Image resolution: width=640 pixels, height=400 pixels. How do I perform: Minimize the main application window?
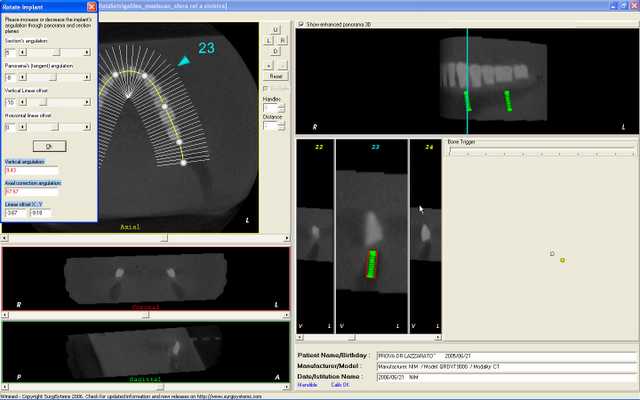click(x=615, y=5)
